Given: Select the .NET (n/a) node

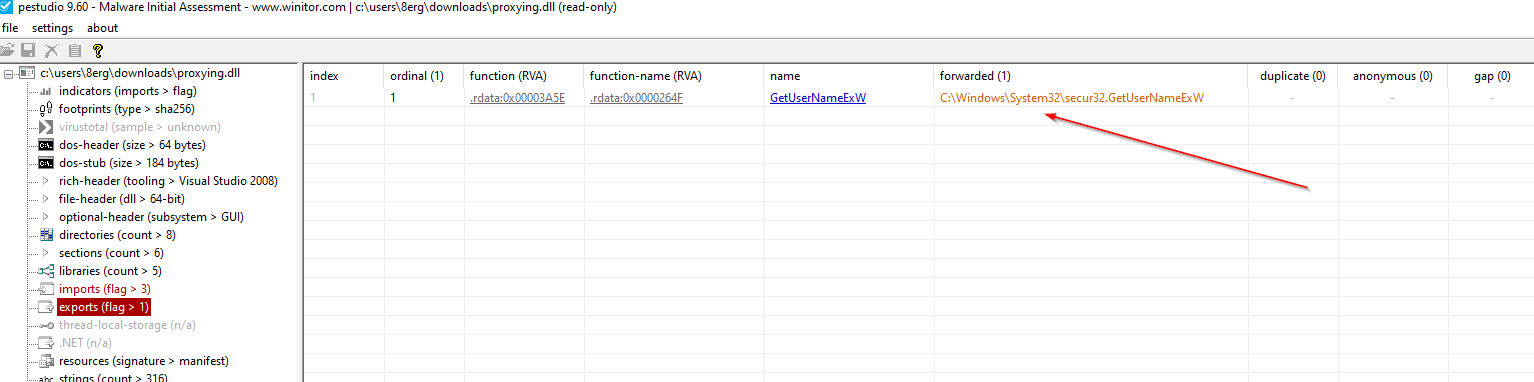Looking at the screenshot, I should point(85,343).
